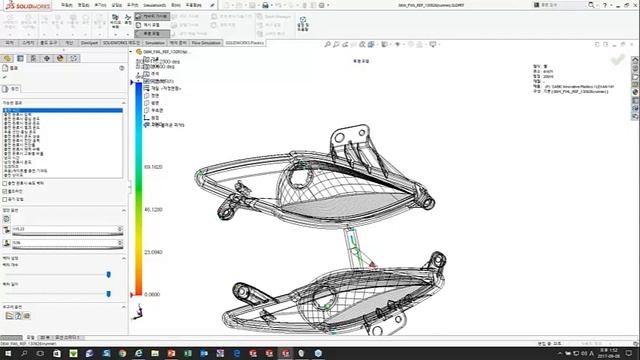The image size is (640, 360).
Task: Open the View Settings monitor icon
Action: point(433,44)
